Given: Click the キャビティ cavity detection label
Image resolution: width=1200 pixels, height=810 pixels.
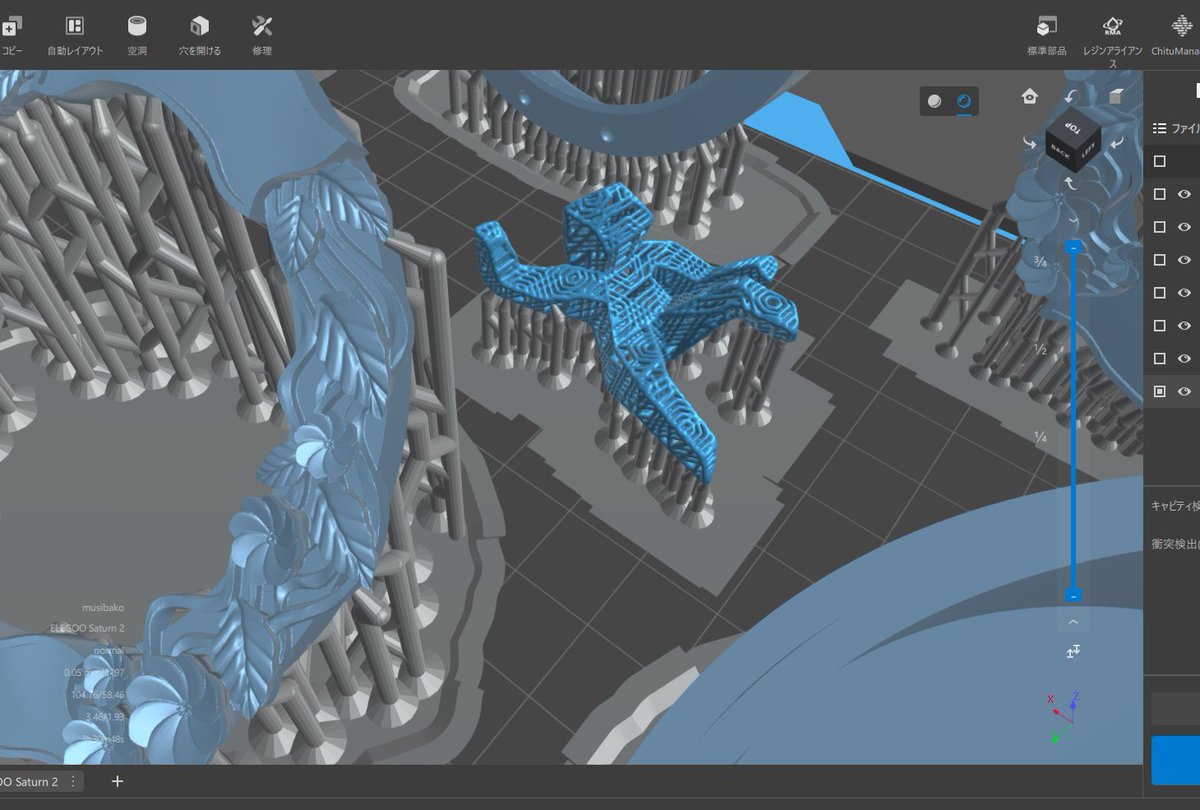Looking at the screenshot, I should [1175, 506].
